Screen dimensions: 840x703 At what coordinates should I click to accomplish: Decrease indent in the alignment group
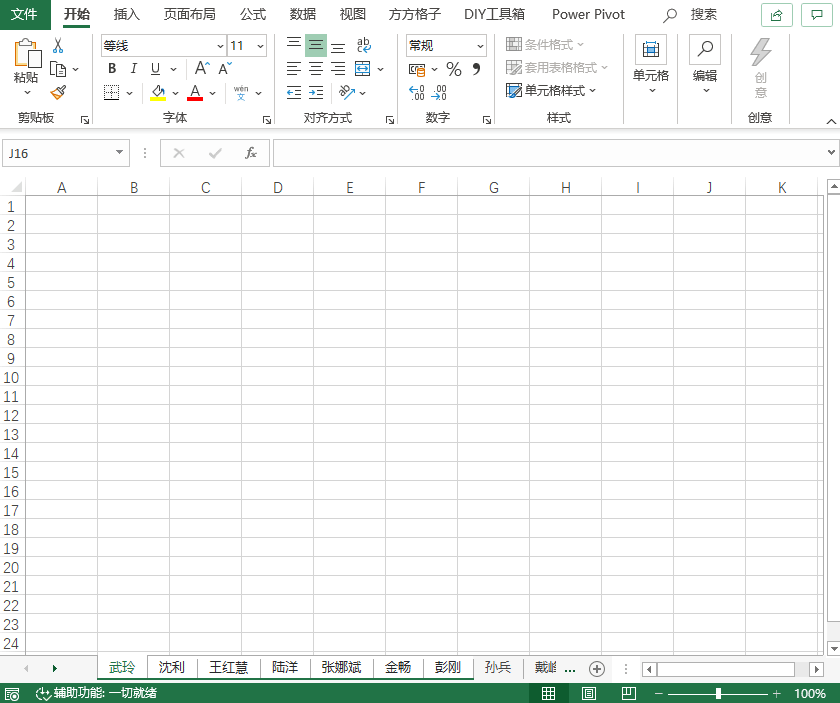(x=294, y=93)
